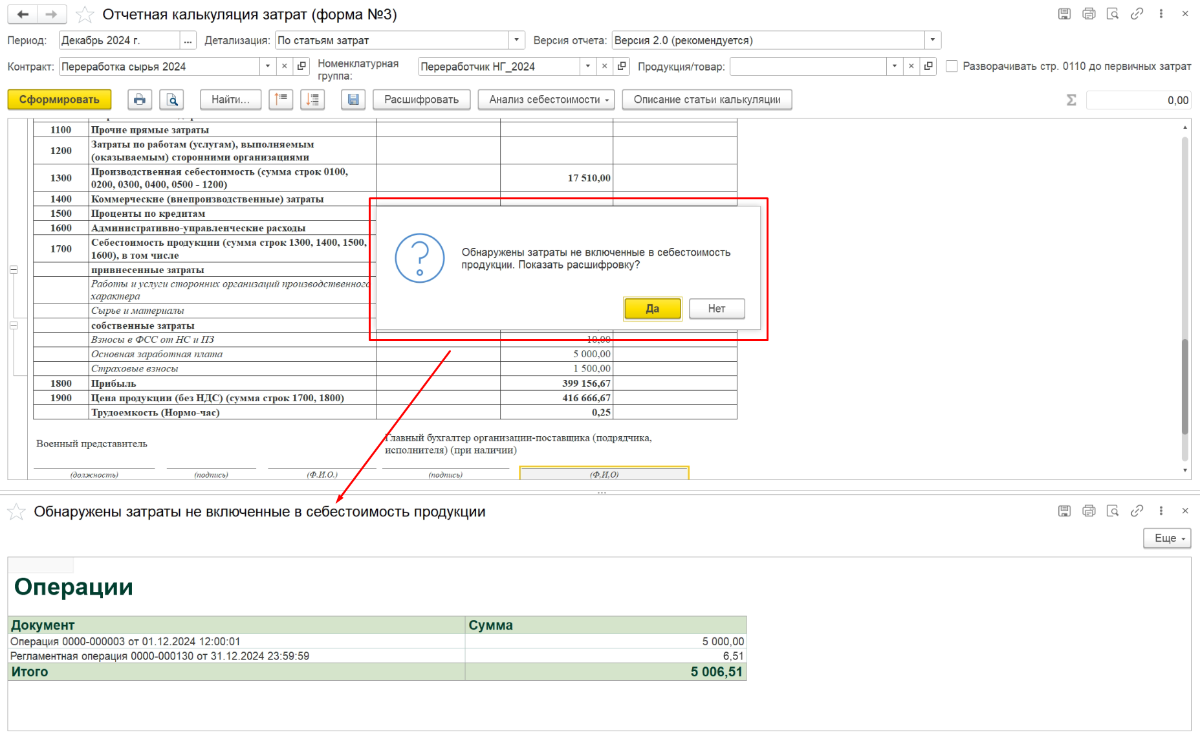This screenshot has height=739, width=1200.
Task: Open print preview in the report toolbar
Action: click(x=173, y=100)
